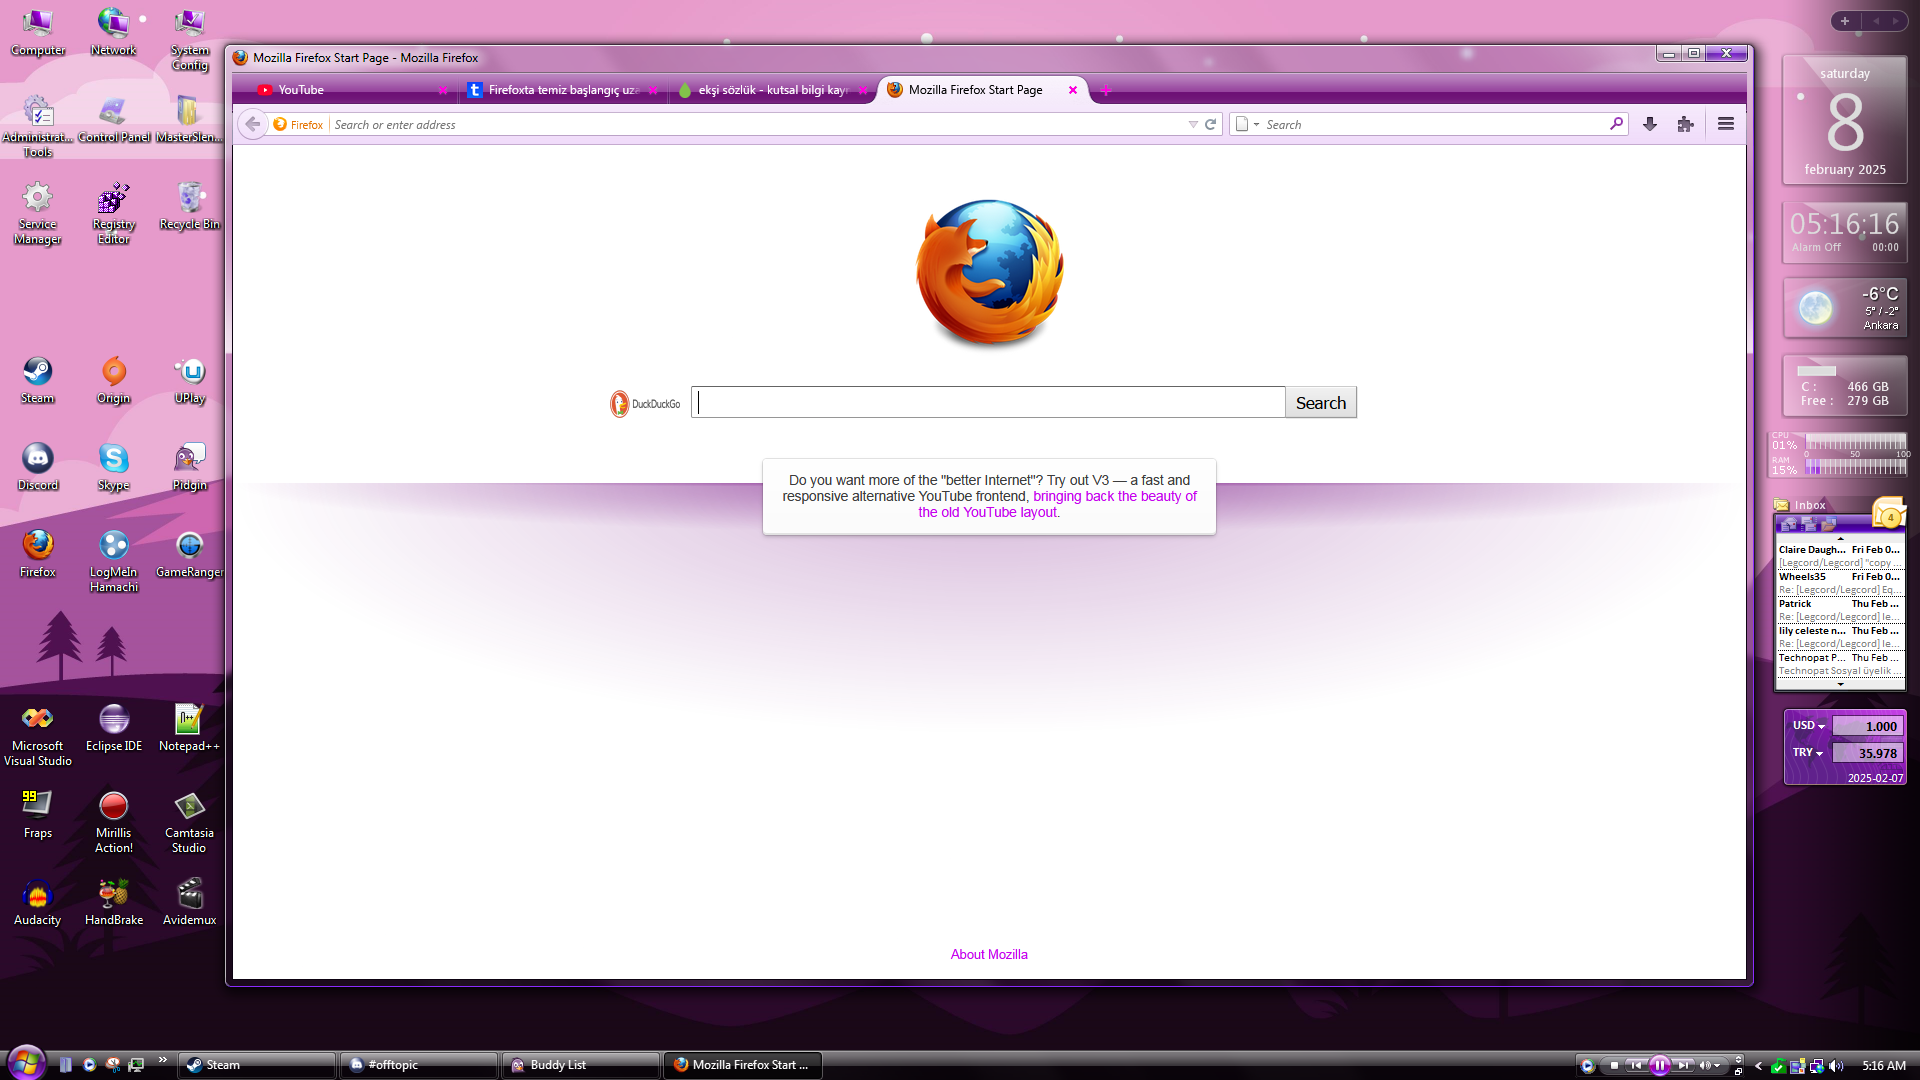Expand hidden tray icons with arrow
The height and width of the screenshot is (1080, 1920).
(1758, 1066)
